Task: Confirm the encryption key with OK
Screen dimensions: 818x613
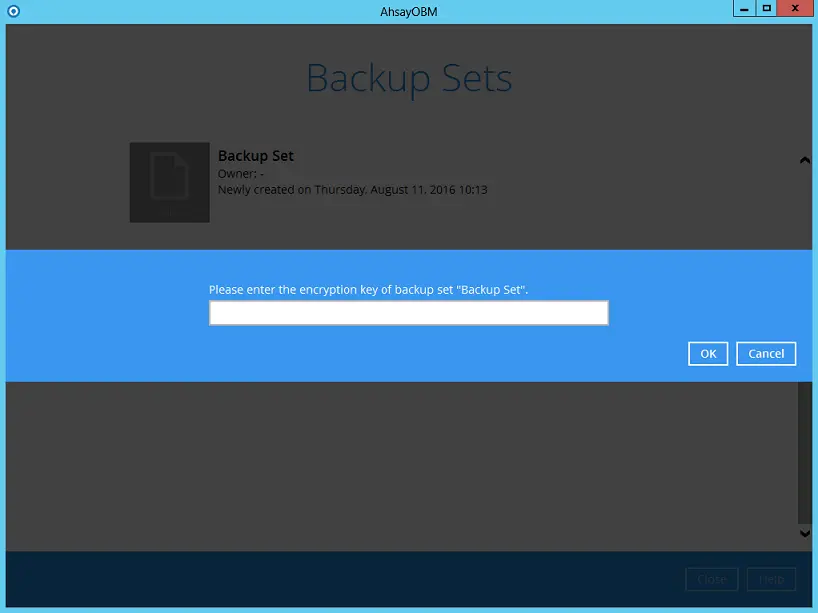Action: 708,353
